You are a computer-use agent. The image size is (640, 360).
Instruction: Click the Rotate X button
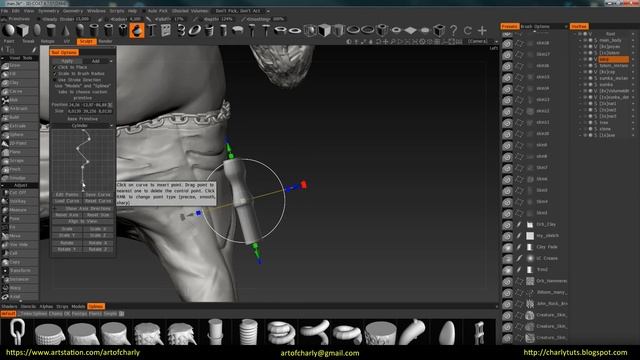(98, 242)
